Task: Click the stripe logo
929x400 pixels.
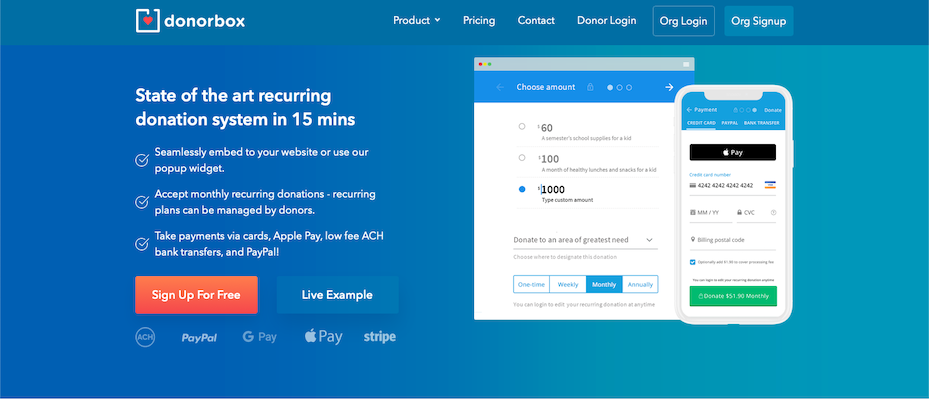Action: 380,337
